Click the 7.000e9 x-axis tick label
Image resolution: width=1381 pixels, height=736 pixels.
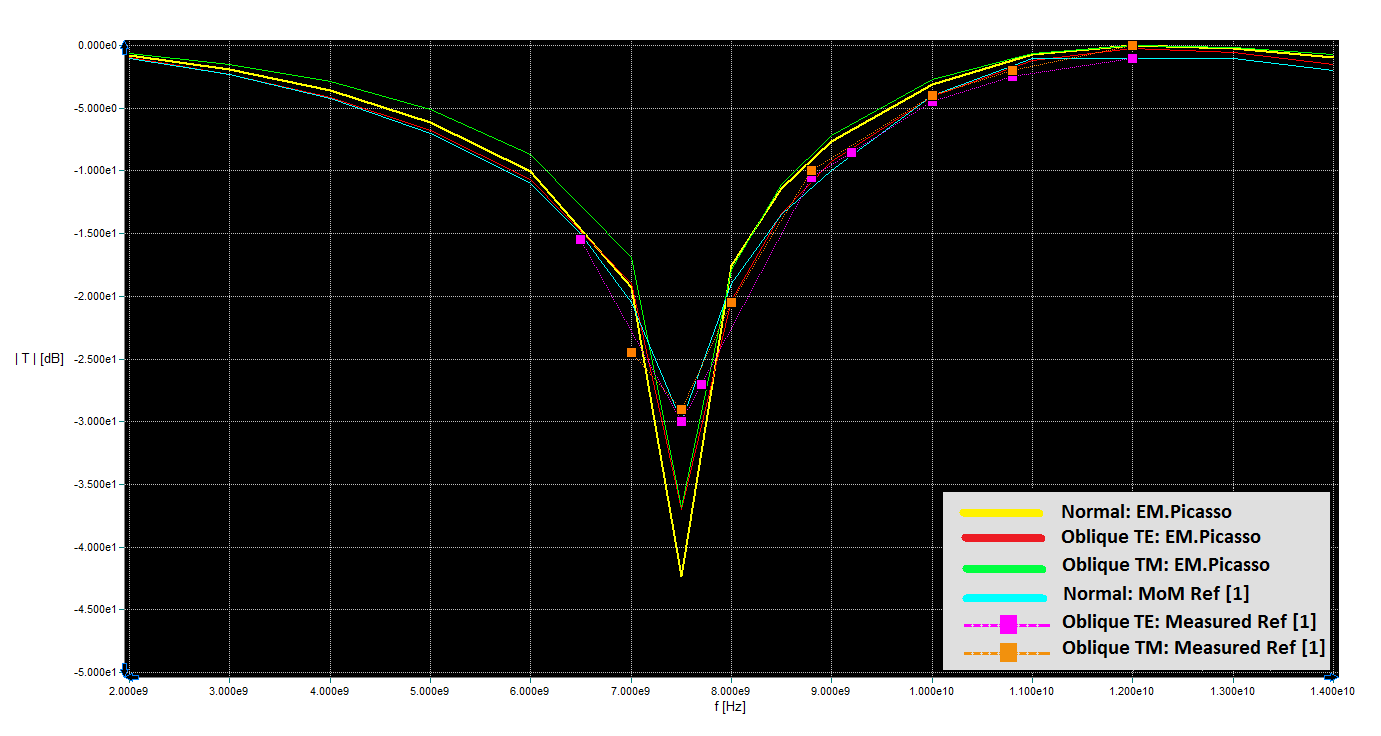point(631,690)
